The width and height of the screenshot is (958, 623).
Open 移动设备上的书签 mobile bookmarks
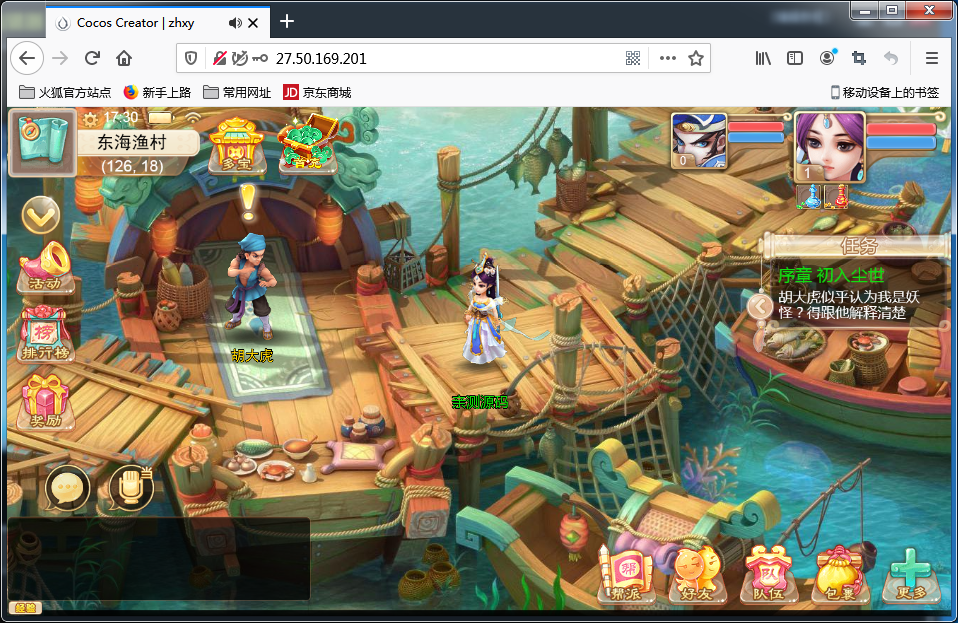click(885, 92)
